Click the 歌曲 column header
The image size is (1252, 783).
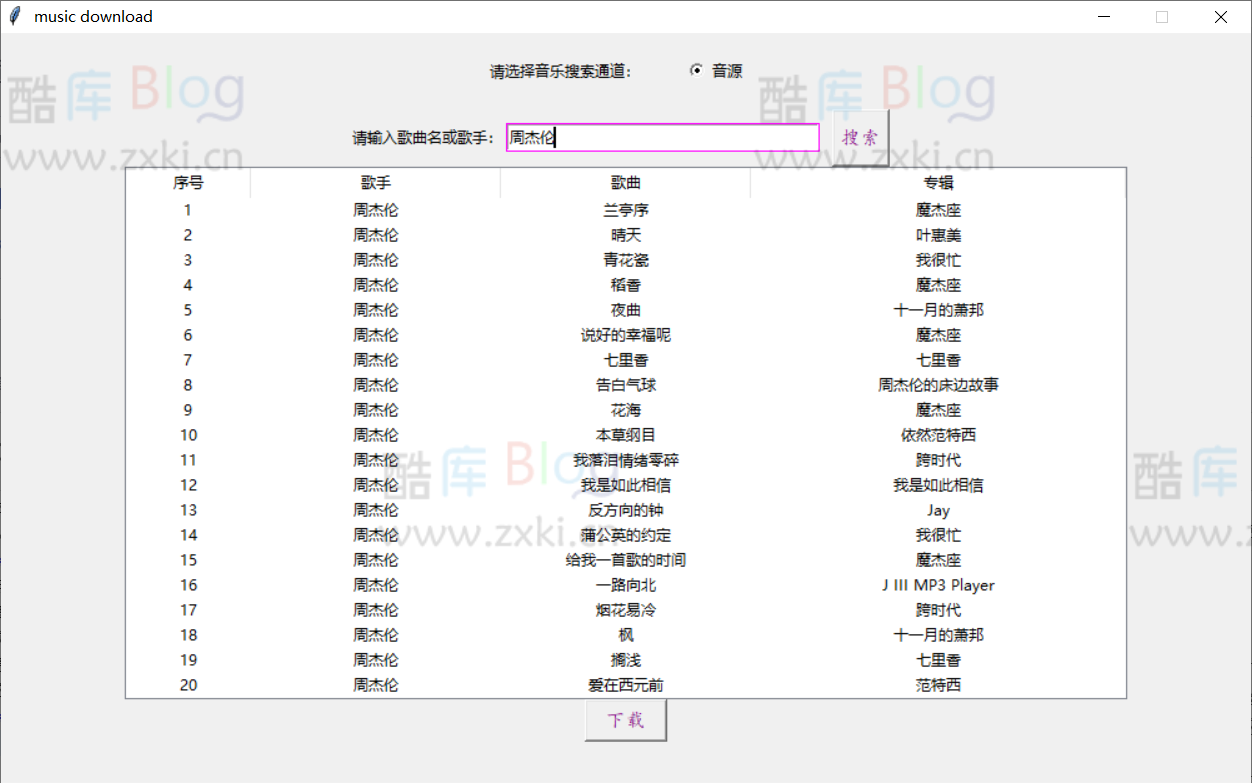point(625,182)
